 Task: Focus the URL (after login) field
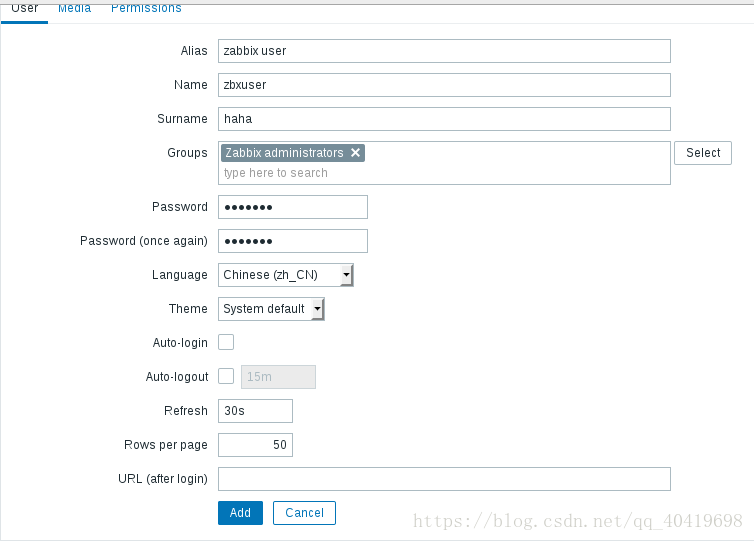444,479
